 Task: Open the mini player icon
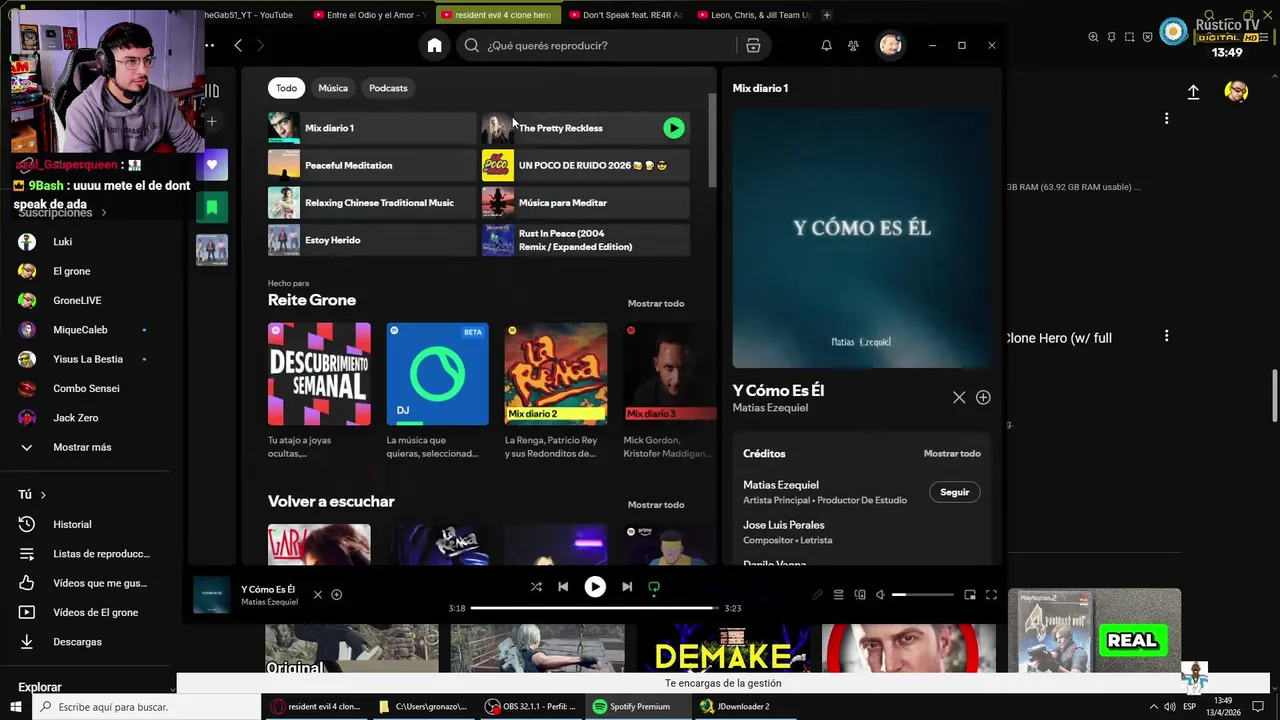[x=970, y=595]
